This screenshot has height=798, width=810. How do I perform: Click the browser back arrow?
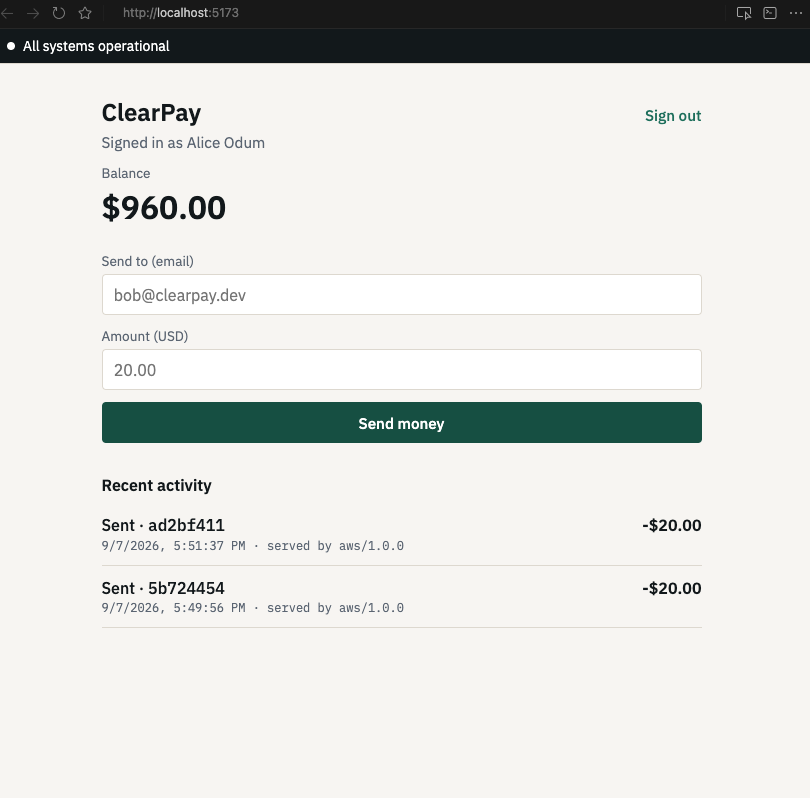(7, 13)
